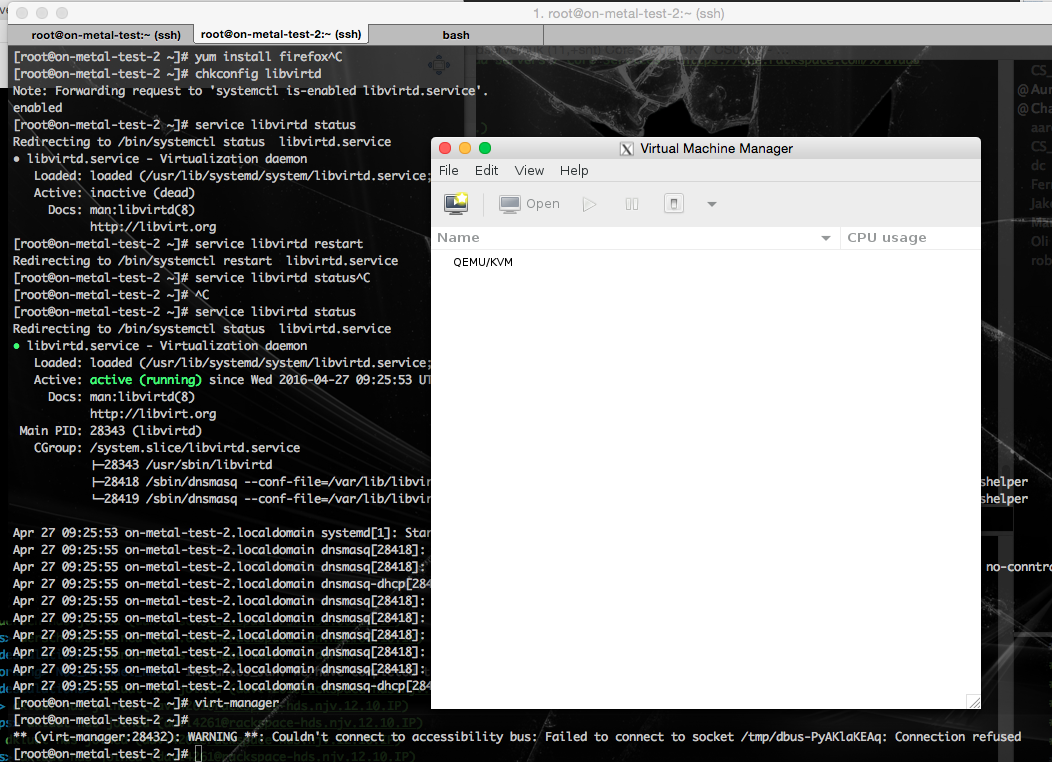Grab the window resize grip corner
Viewport: 1052px width, 762px height.
(x=973, y=701)
